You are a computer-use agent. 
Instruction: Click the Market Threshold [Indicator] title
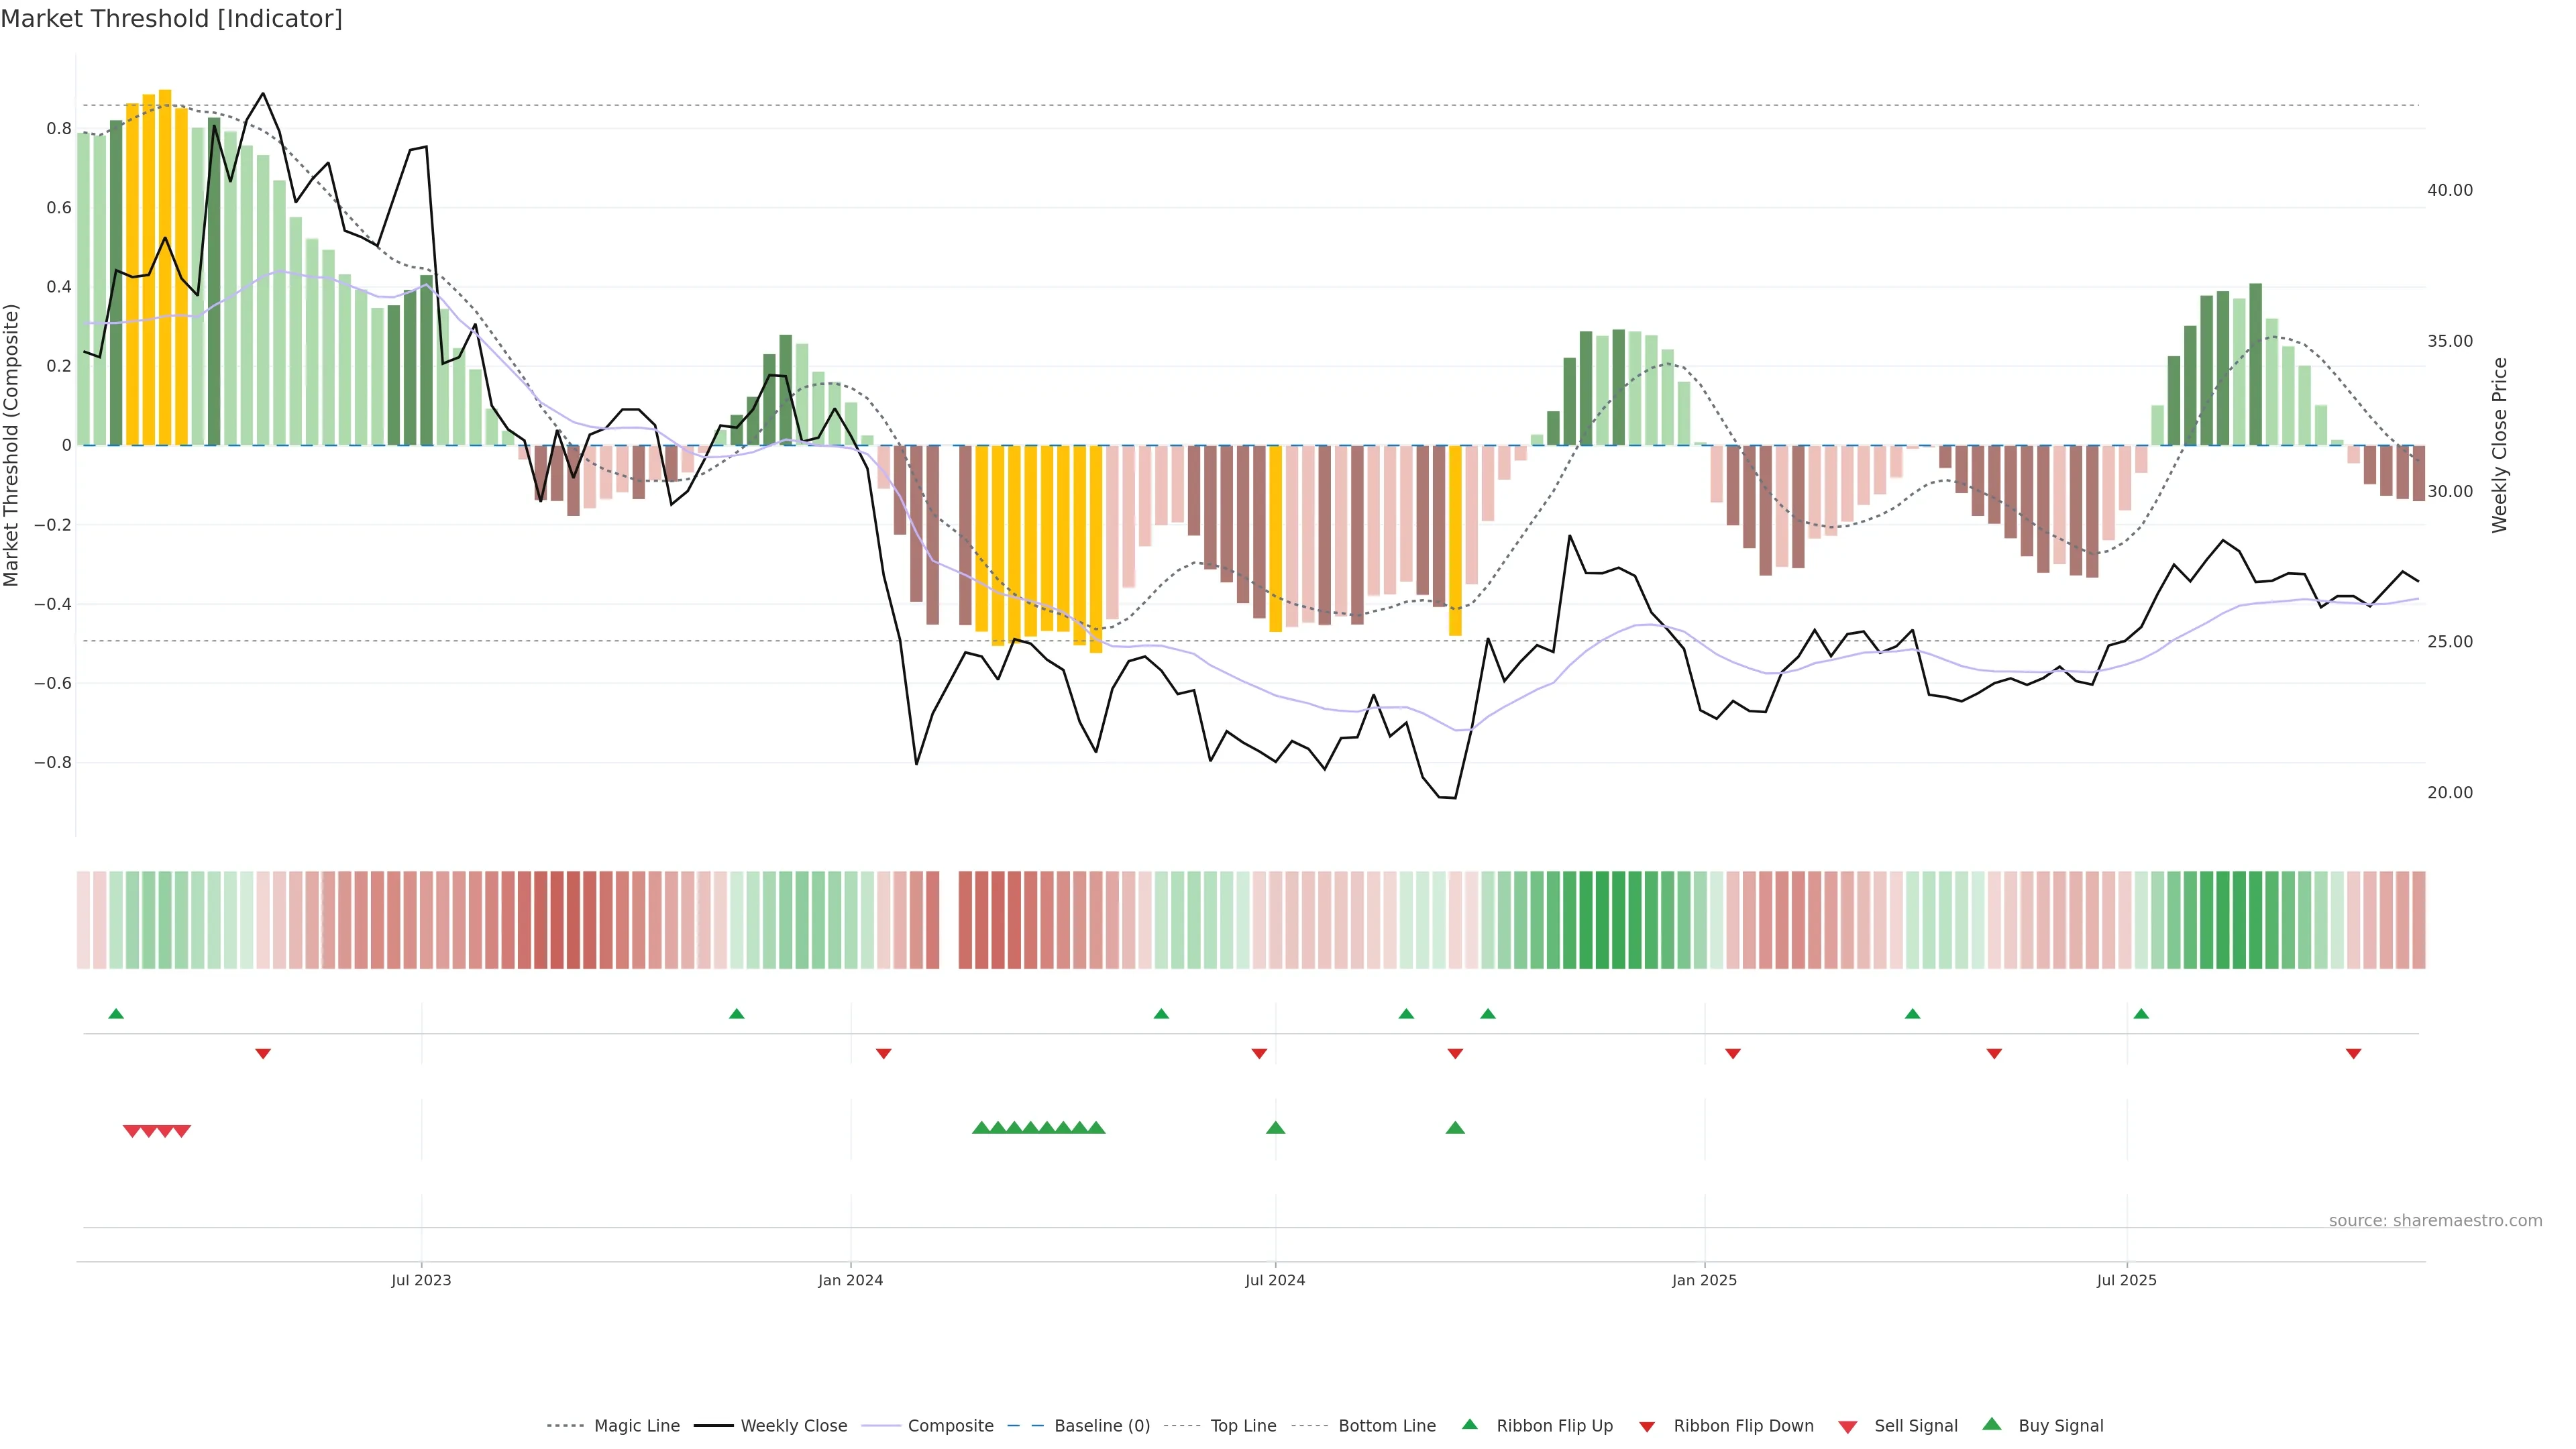click(171, 19)
